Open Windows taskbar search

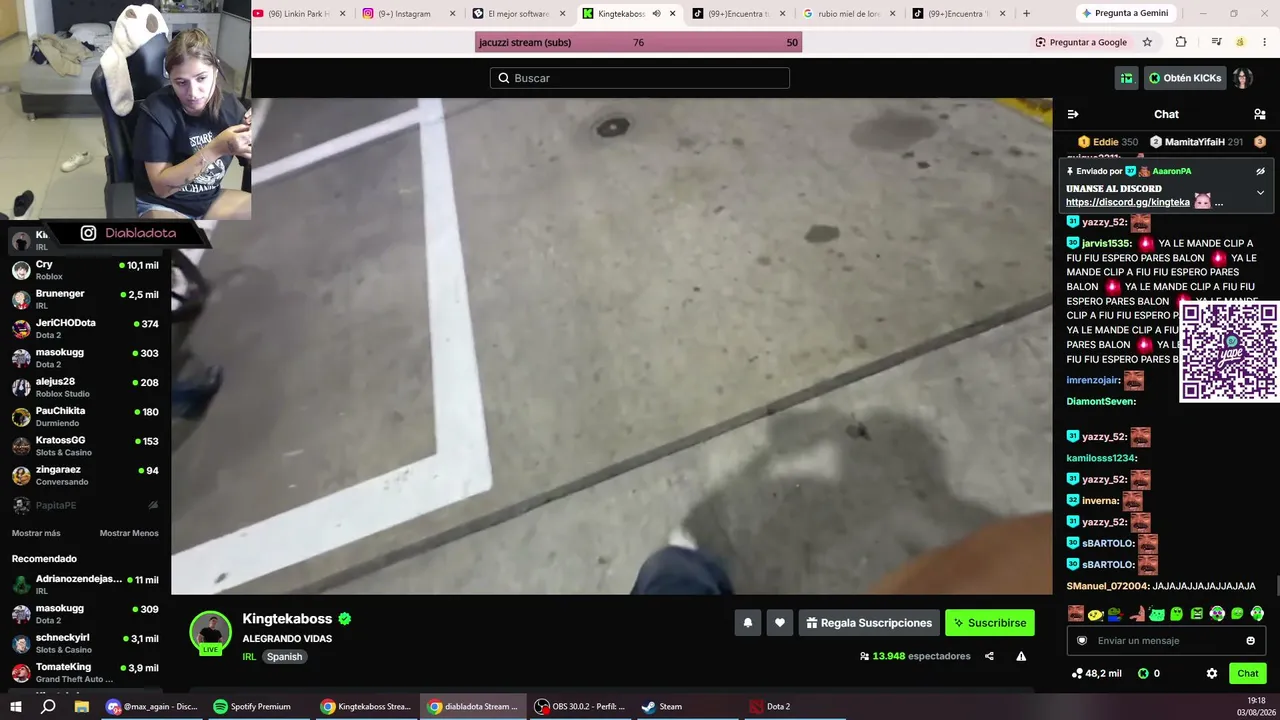point(48,706)
